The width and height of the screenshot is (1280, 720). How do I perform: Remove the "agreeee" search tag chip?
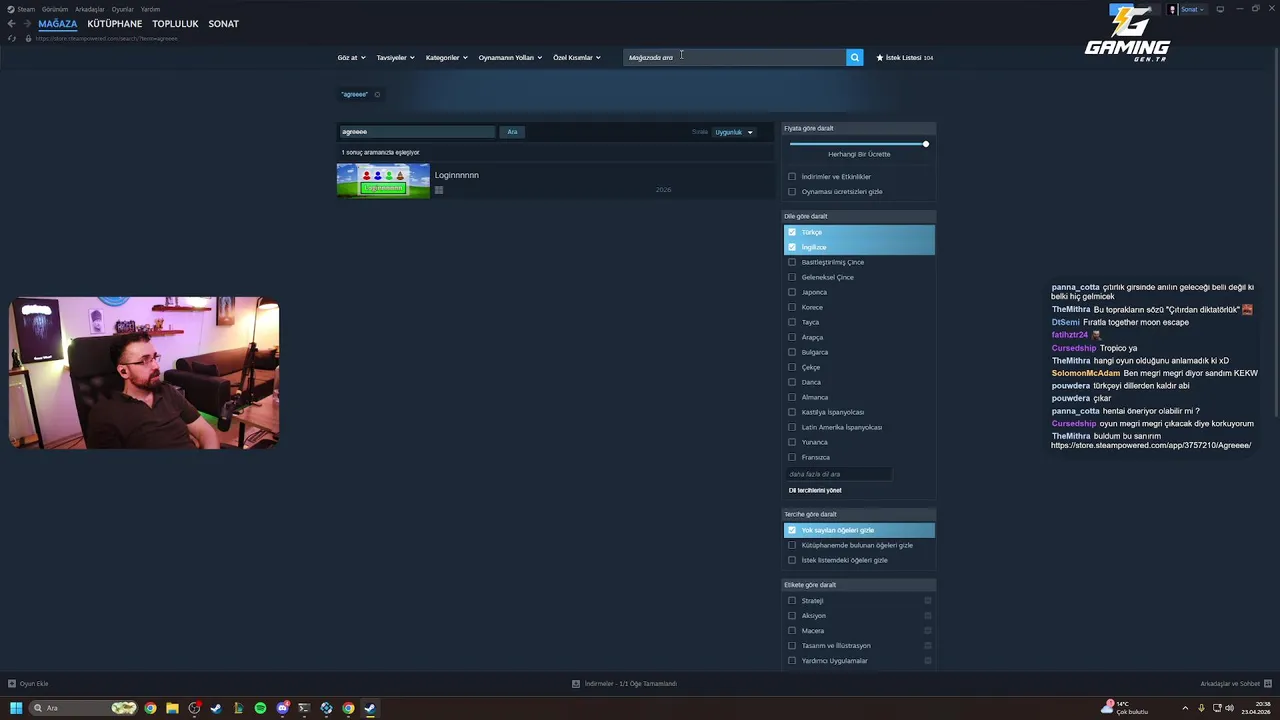377,94
